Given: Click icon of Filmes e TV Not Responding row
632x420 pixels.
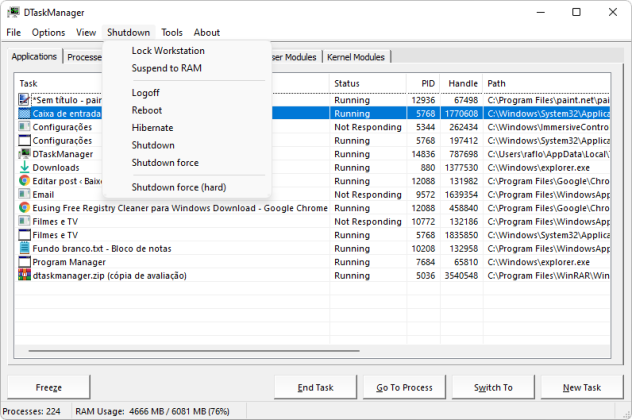Looking at the screenshot, I should (24, 221).
